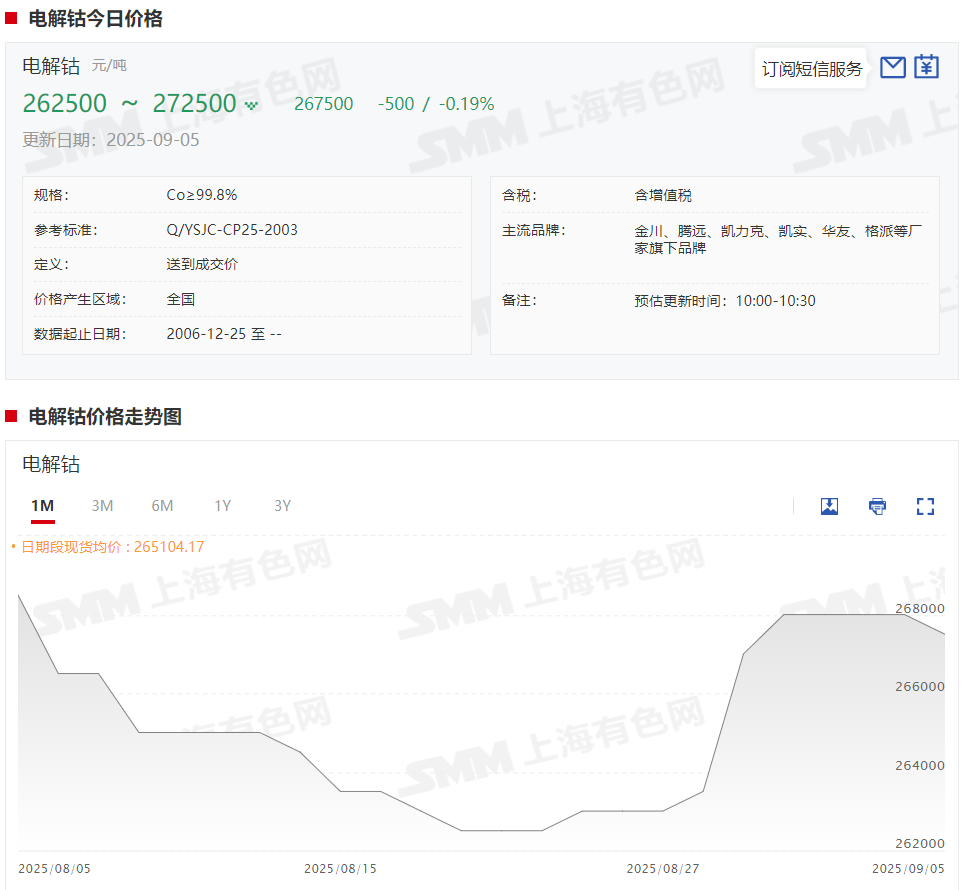Screen dimensions: 966x890
Task: Click the 268000 y-axis label
Action: (x=919, y=608)
